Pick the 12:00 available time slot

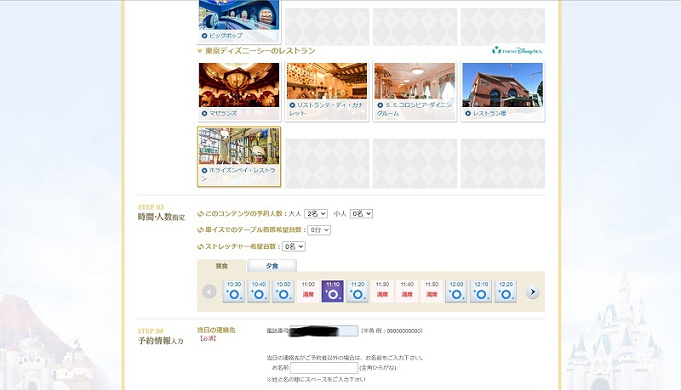[456, 291]
